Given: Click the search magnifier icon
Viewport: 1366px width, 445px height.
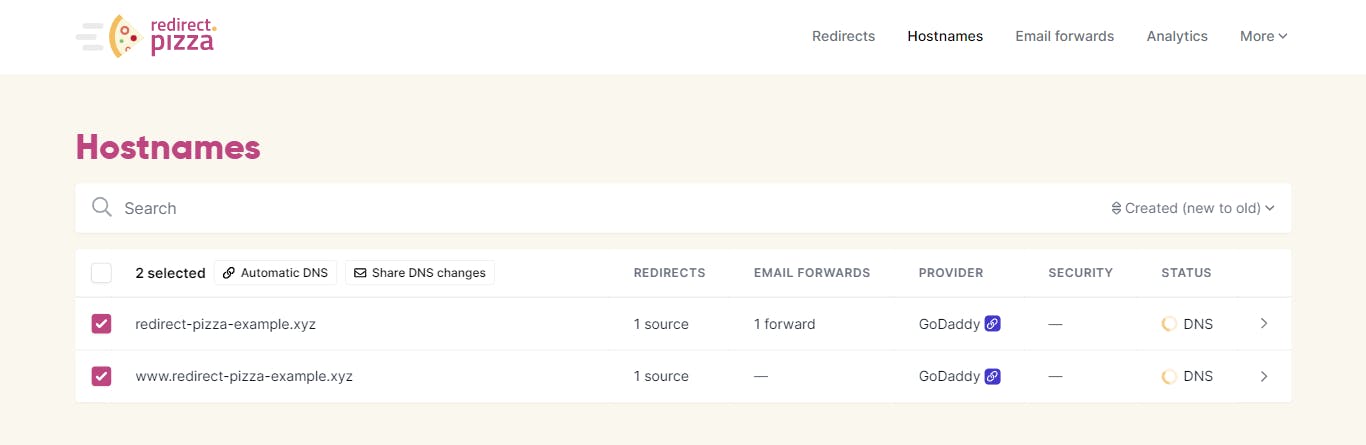Looking at the screenshot, I should click(x=101, y=207).
